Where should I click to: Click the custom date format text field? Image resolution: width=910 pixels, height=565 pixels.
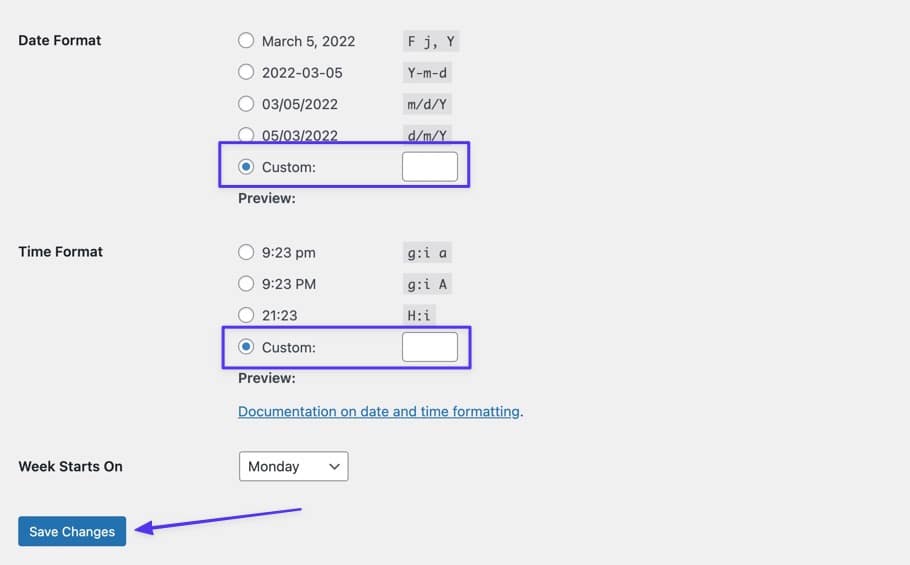pyautogui.click(x=429, y=167)
